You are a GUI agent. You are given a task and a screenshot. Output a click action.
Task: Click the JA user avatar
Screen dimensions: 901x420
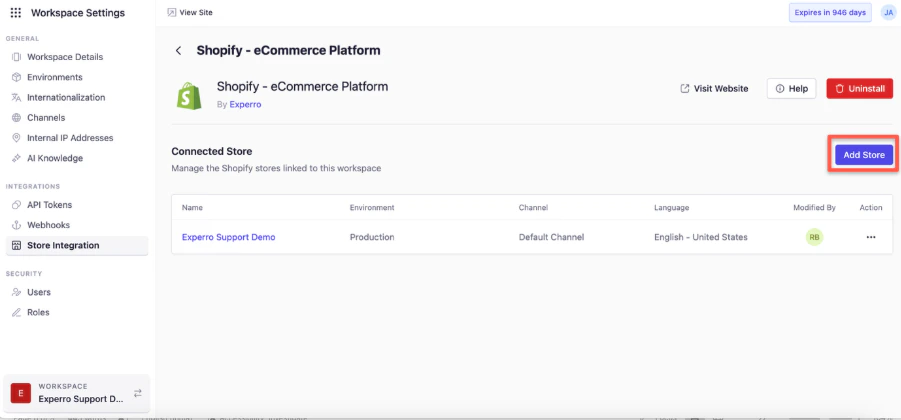[x=888, y=12]
